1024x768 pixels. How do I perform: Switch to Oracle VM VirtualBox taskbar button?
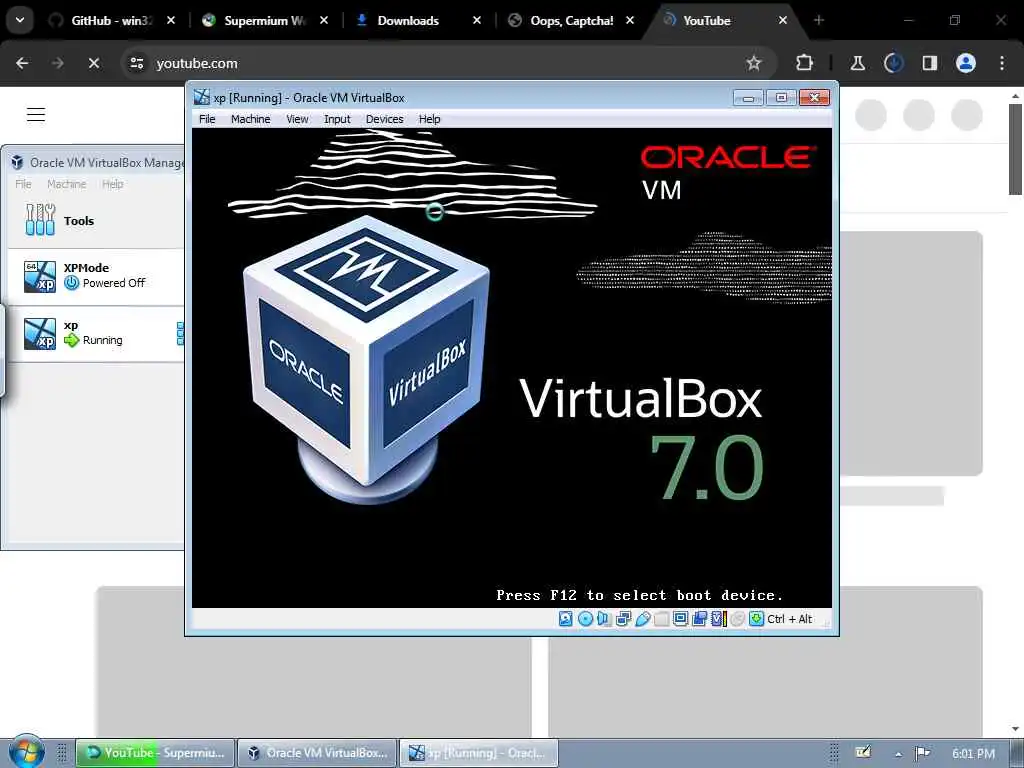point(317,753)
